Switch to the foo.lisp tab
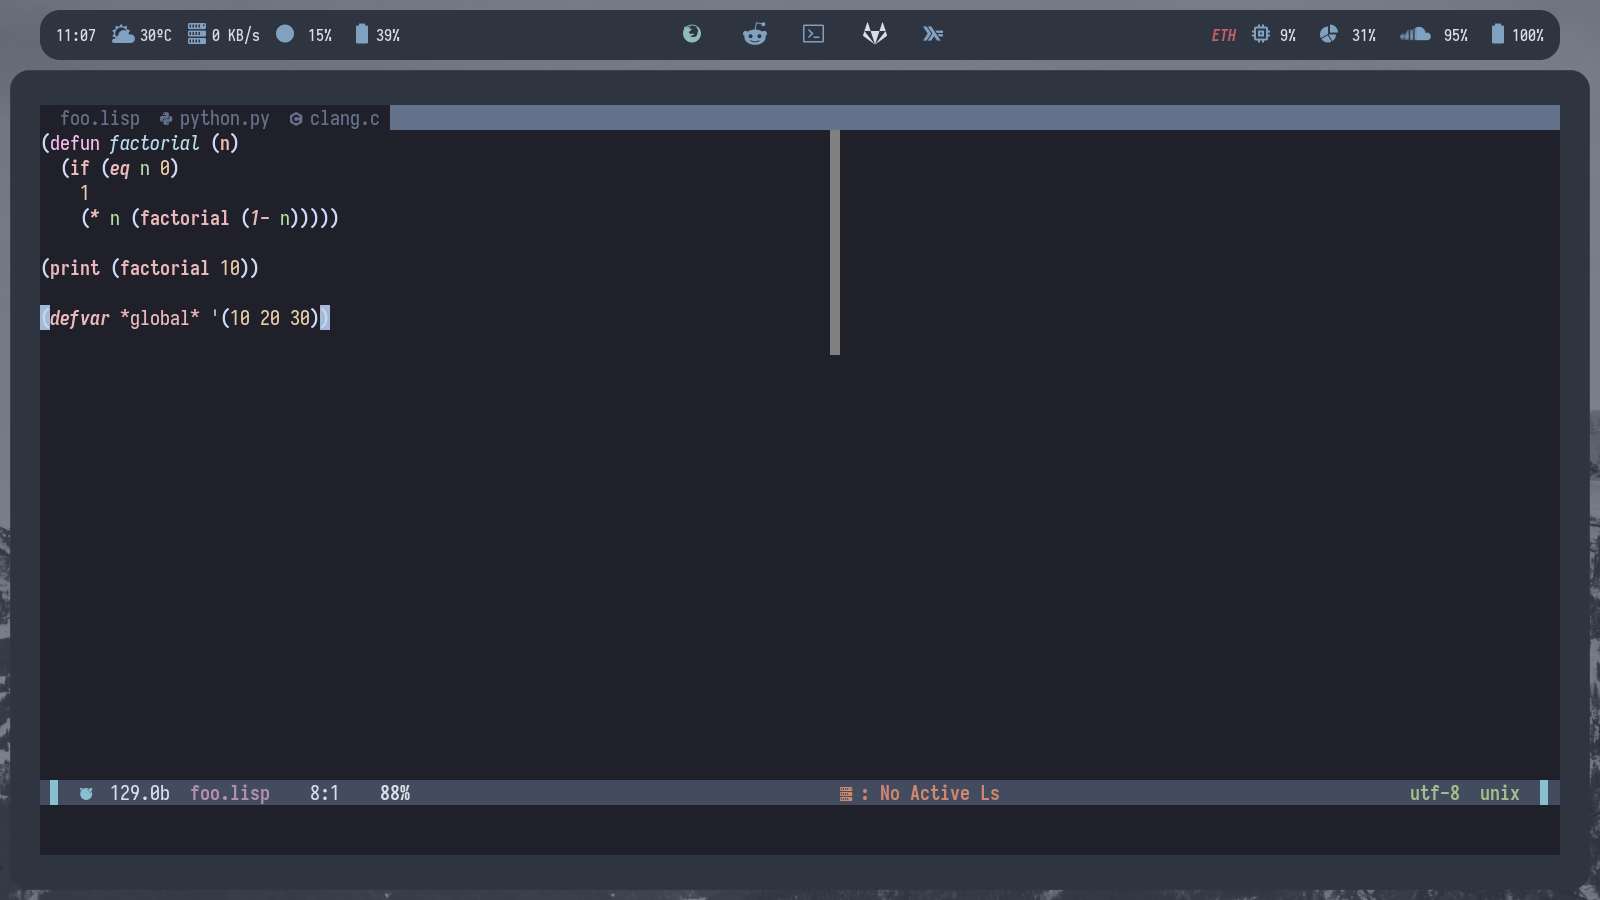The image size is (1600, 900). point(100,118)
